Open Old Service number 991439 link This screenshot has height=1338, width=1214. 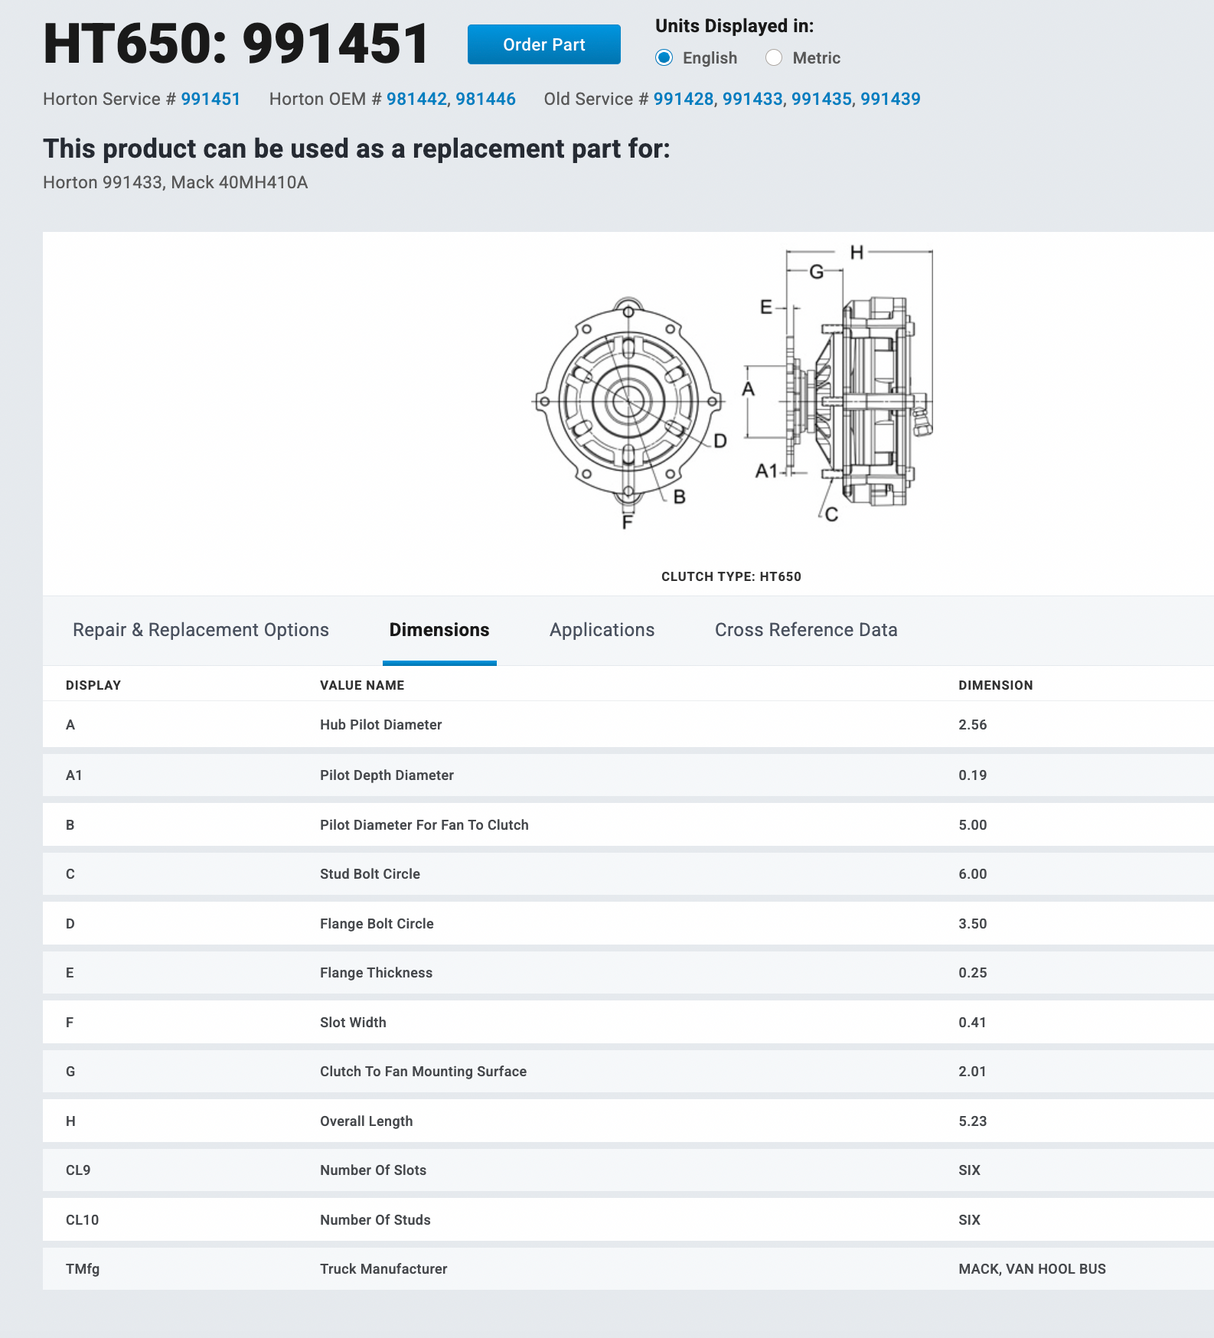click(x=890, y=99)
